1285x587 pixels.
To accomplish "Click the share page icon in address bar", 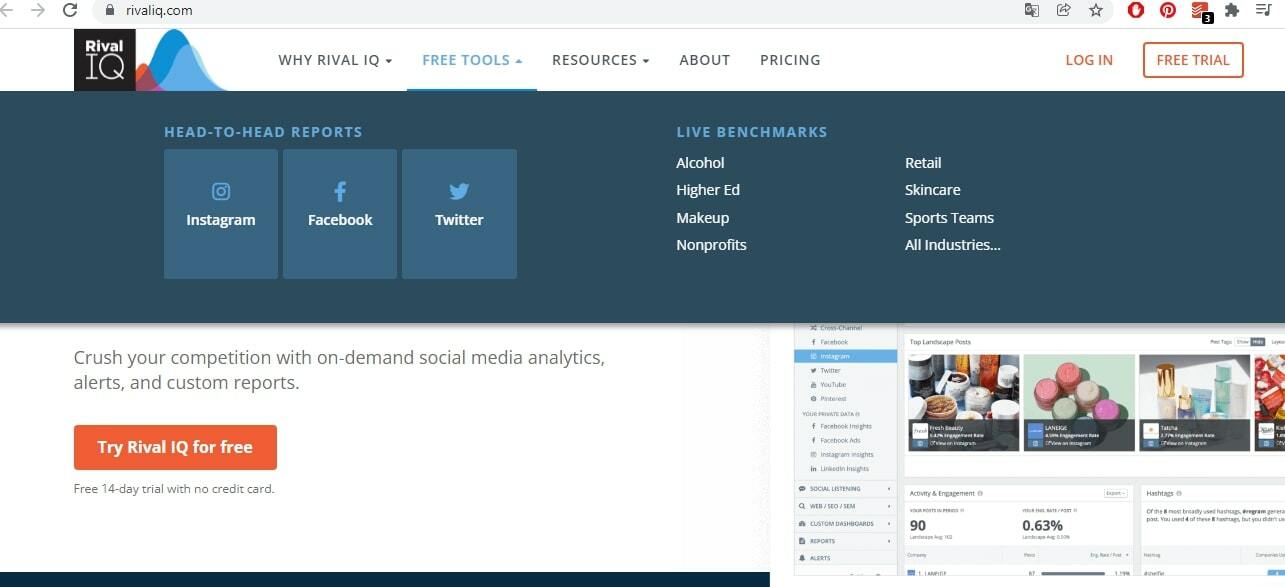I will click(x=1063, y=10).
